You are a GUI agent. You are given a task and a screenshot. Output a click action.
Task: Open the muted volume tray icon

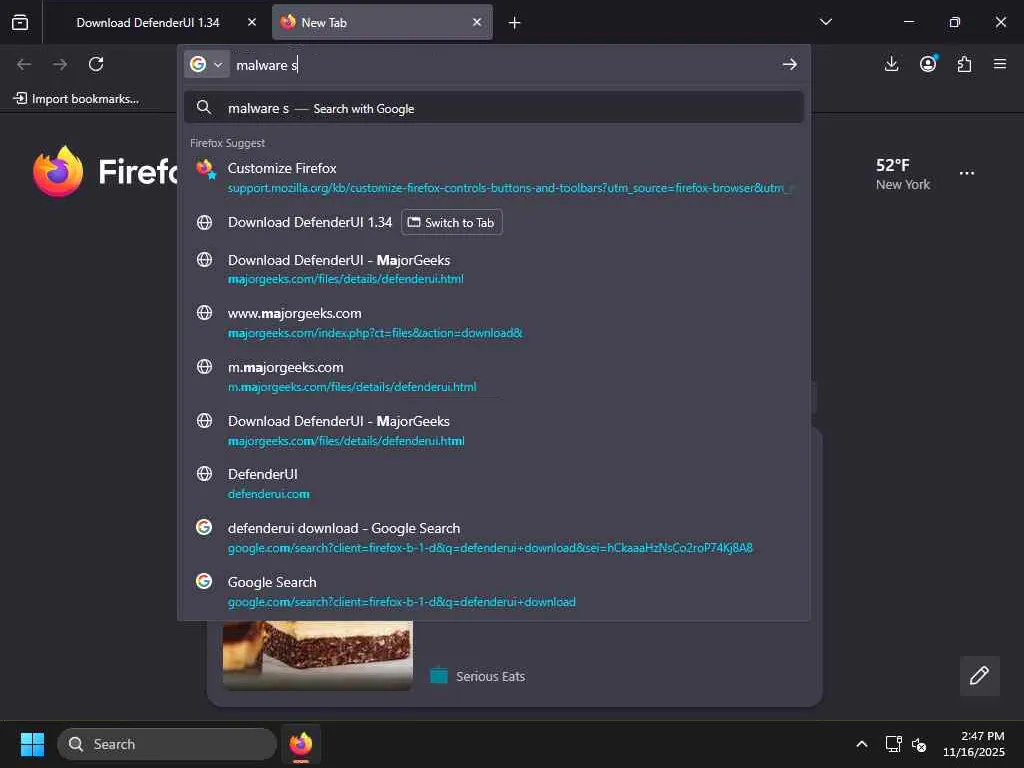919,744
